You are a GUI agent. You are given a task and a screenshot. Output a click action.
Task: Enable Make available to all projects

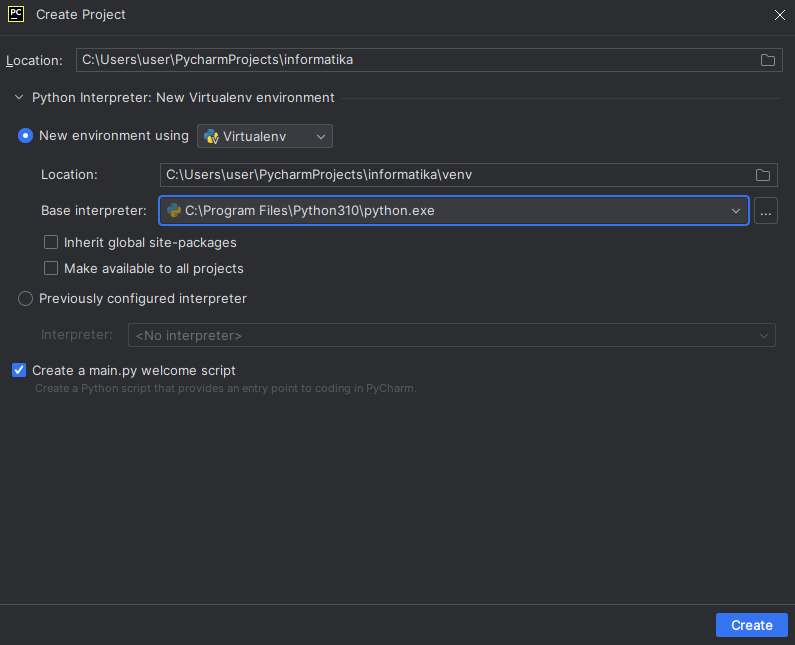[x=51, y=268]
